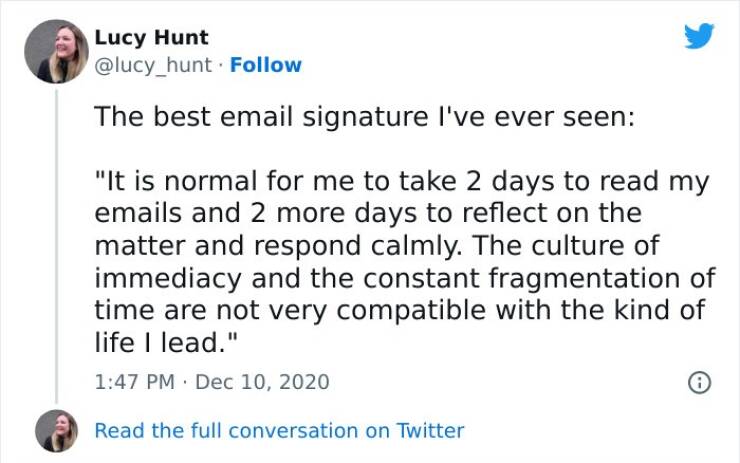The width and height of the screenshot is (740, 463).
Task: Click Lucy Hunt's large profile photo
Action: click(56, 51)
